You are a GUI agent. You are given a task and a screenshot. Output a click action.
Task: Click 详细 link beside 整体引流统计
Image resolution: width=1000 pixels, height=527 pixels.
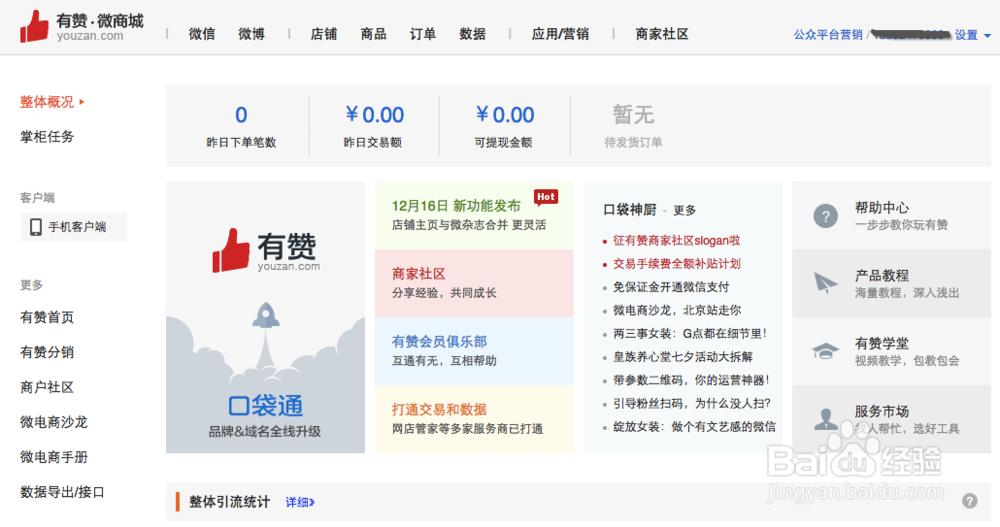pos(300,502)
